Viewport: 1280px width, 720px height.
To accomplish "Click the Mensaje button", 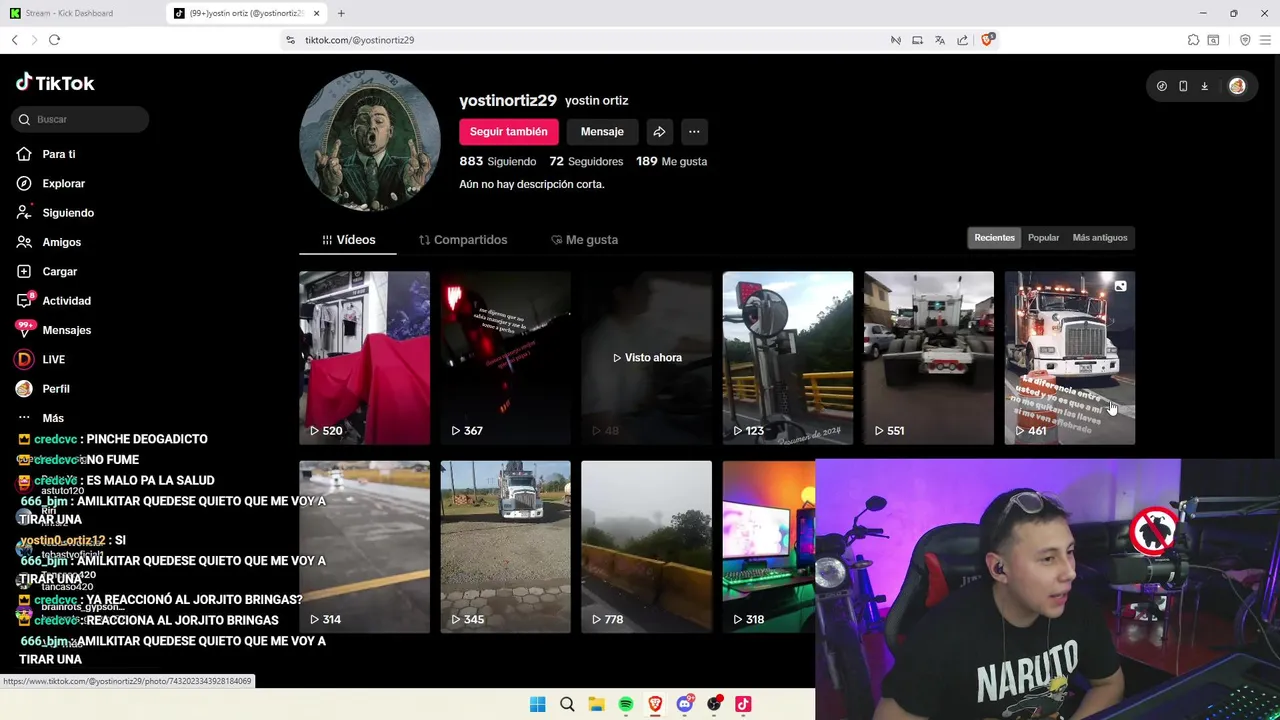I will (602, 132).
